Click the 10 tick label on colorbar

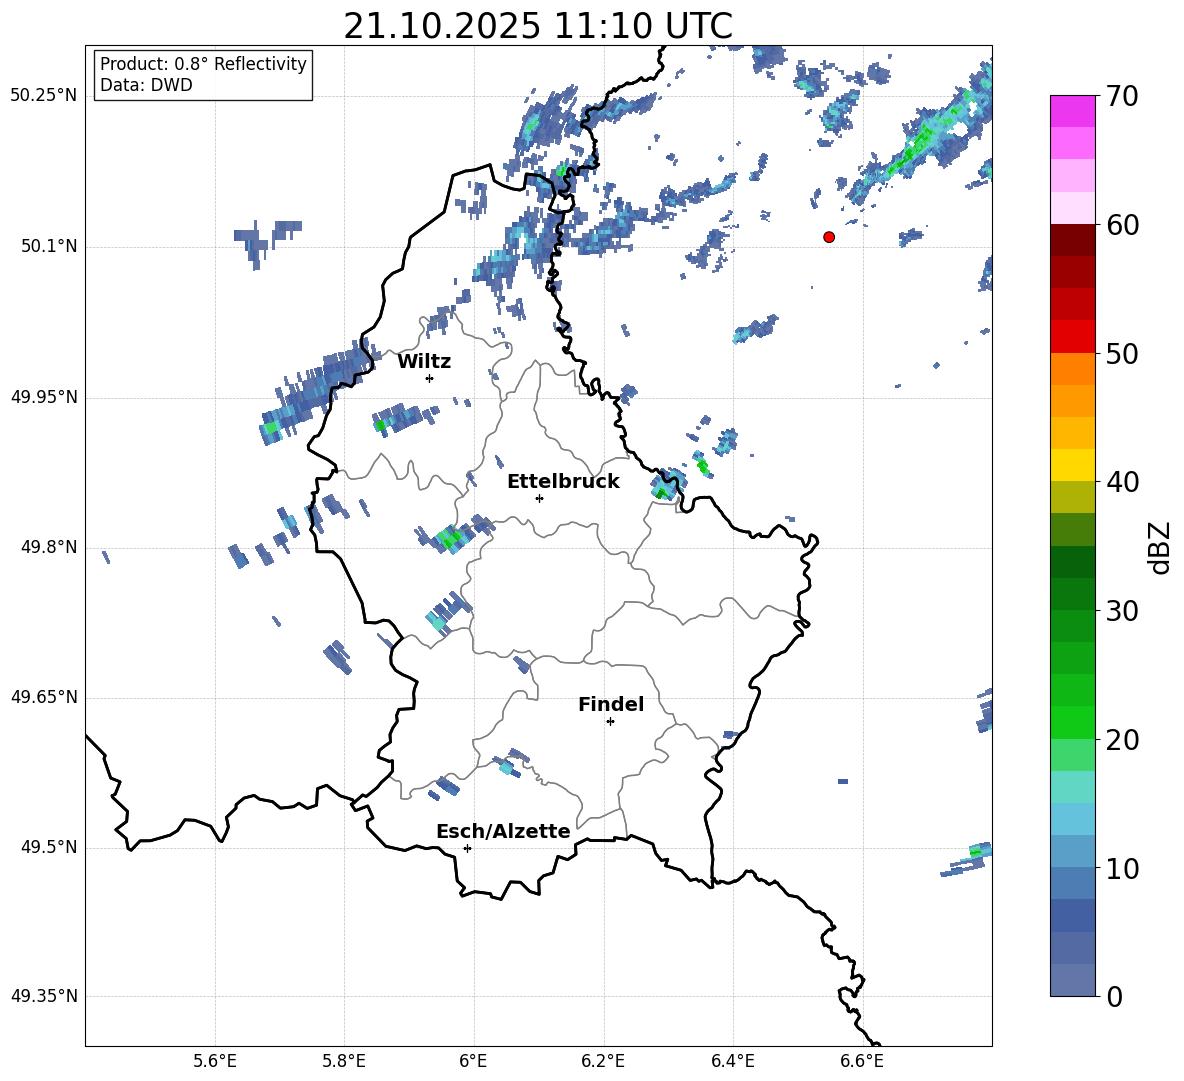[x=1122, y=868]
